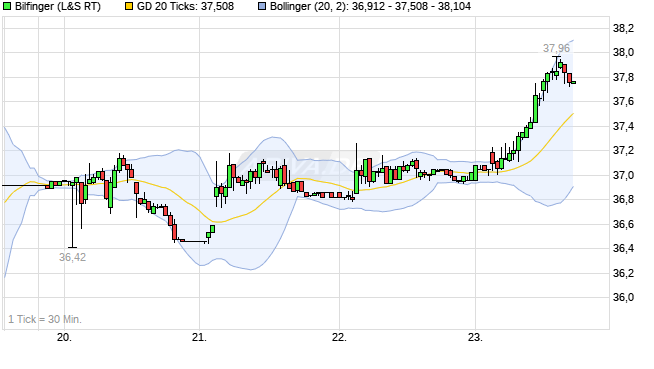This screenshot has height=369, width=654.
Task: Click the 36,0 price axis label
Action: [623, 298]
